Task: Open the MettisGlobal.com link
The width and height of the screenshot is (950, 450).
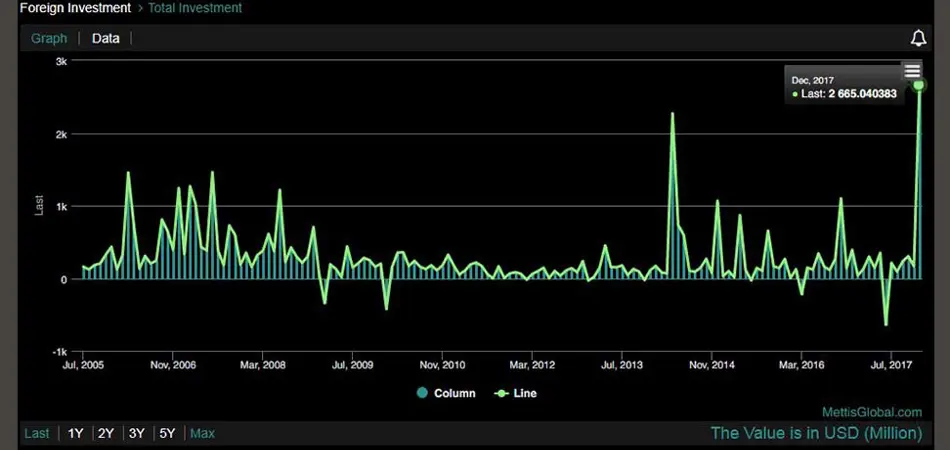Action: point(871,411)
